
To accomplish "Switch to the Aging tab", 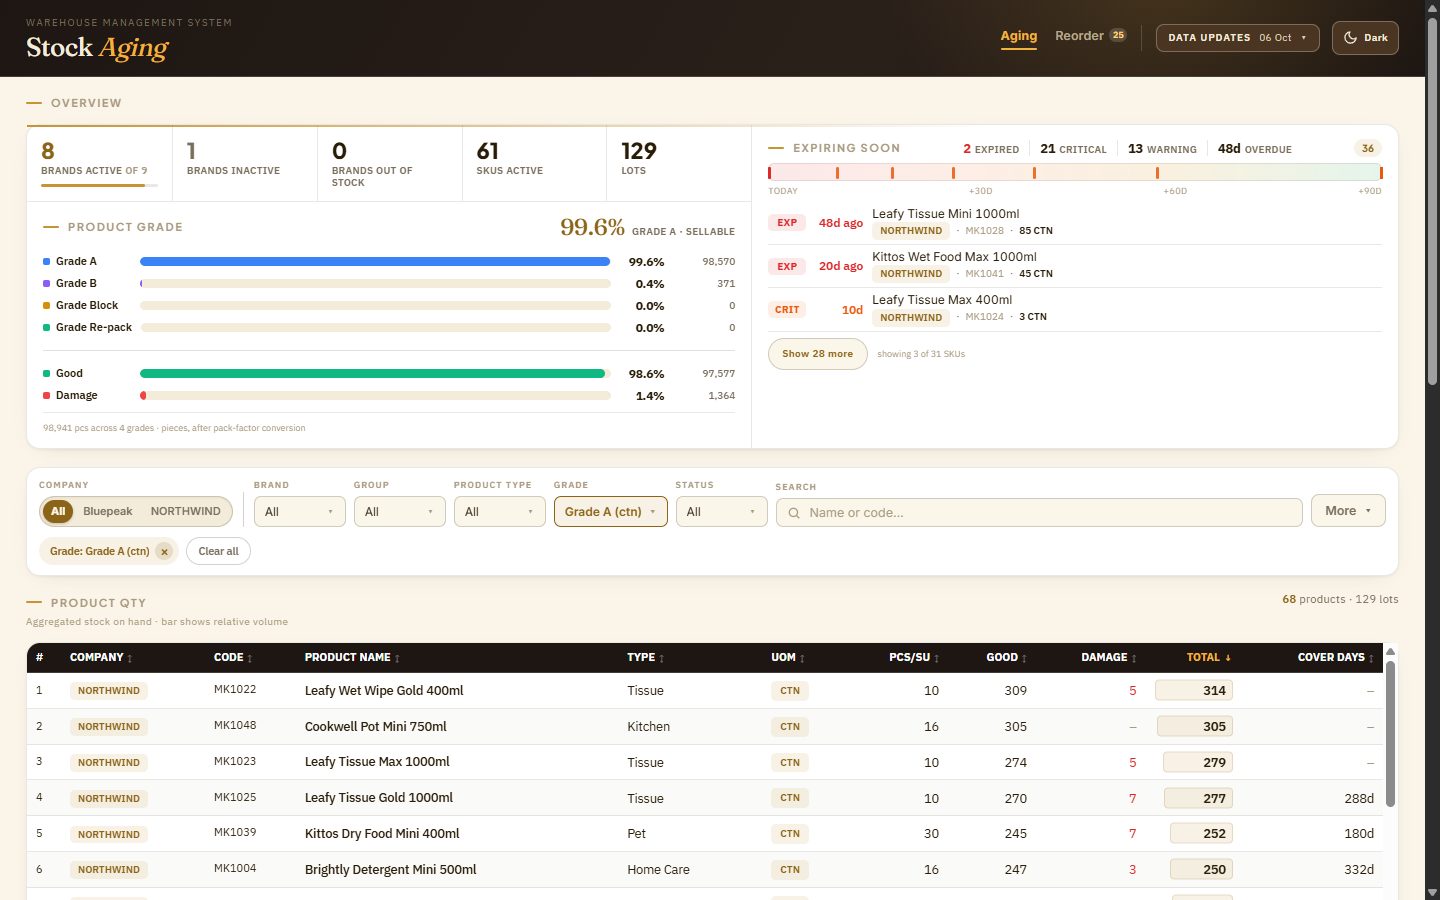I will click(x=1019, y=36).
